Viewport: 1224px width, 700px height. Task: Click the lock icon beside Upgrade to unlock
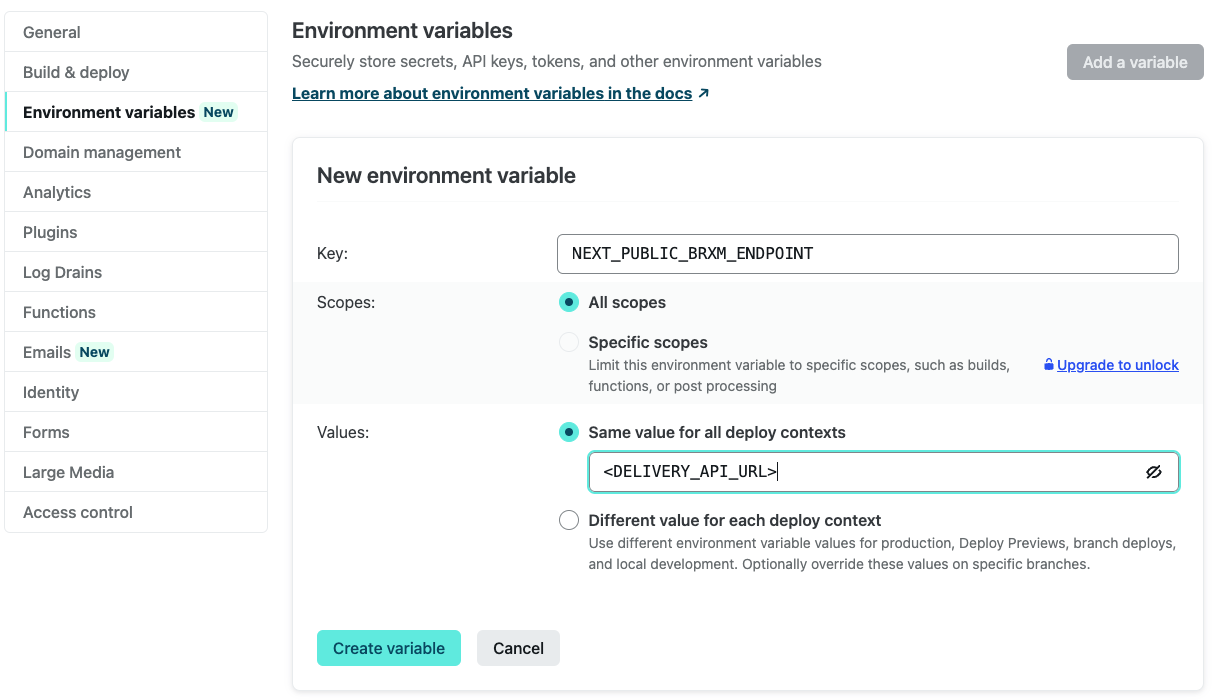(x=1048, y=365)
